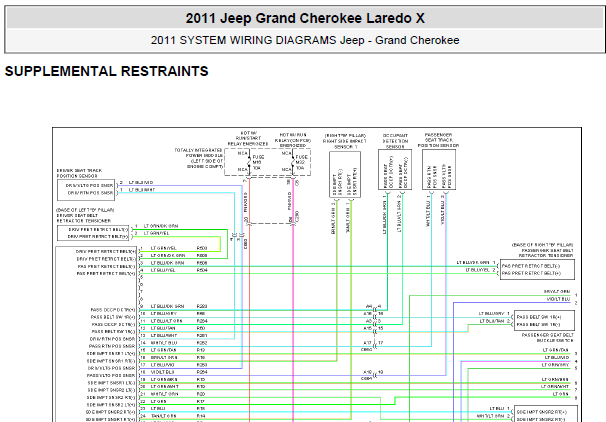This screenshot has height=422, width=606.
Task: Click "PASS BELT SW 1R(-)" in buckle switch box
Action: click(538, 325)
